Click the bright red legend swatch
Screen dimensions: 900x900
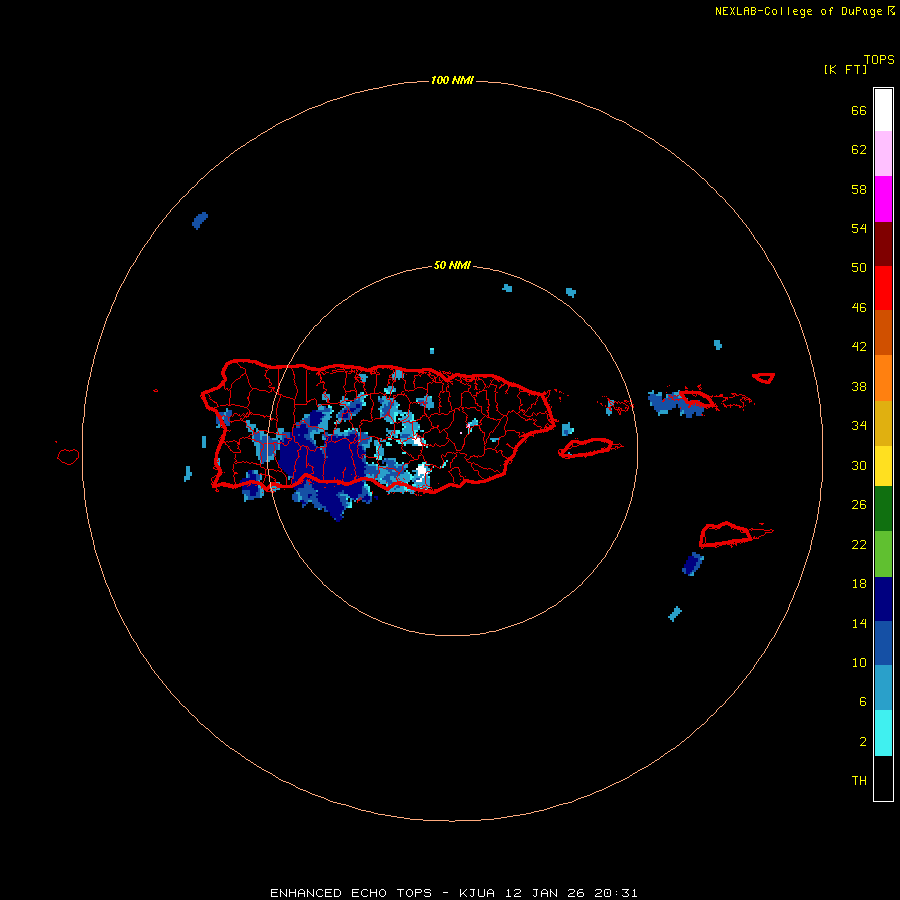pos(883,288)
